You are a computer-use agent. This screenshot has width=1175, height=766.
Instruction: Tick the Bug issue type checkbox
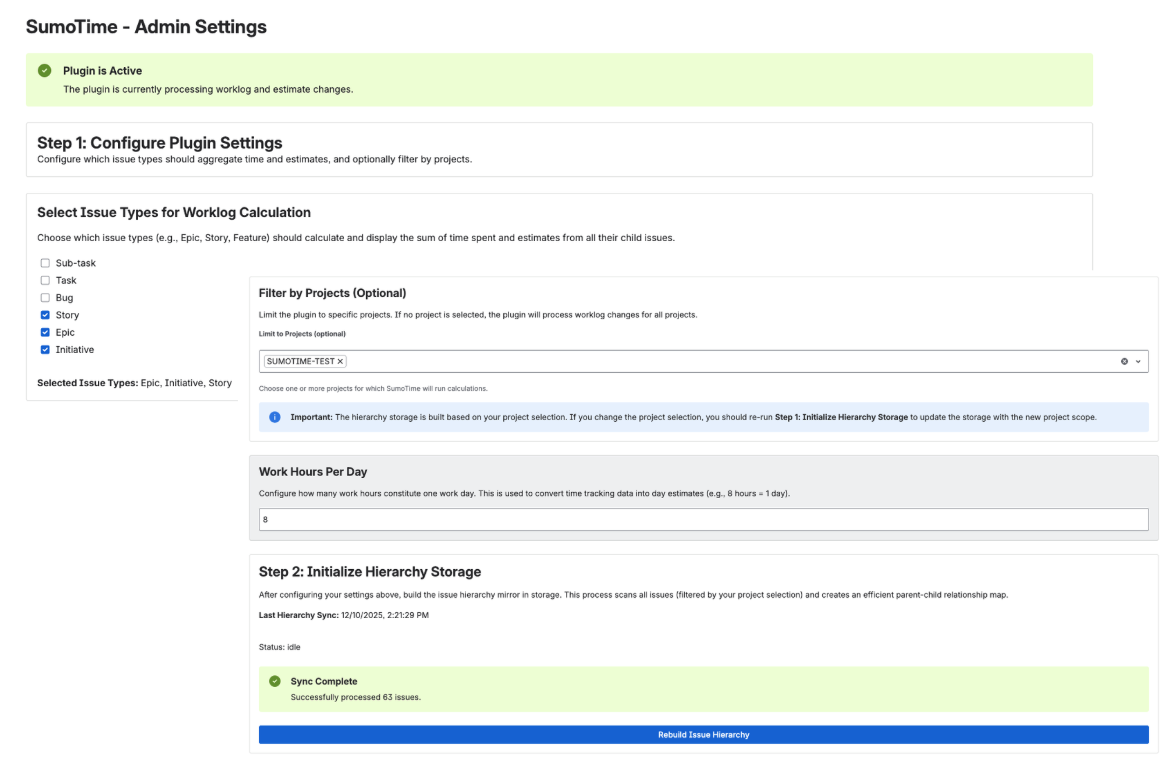(45, 298)
